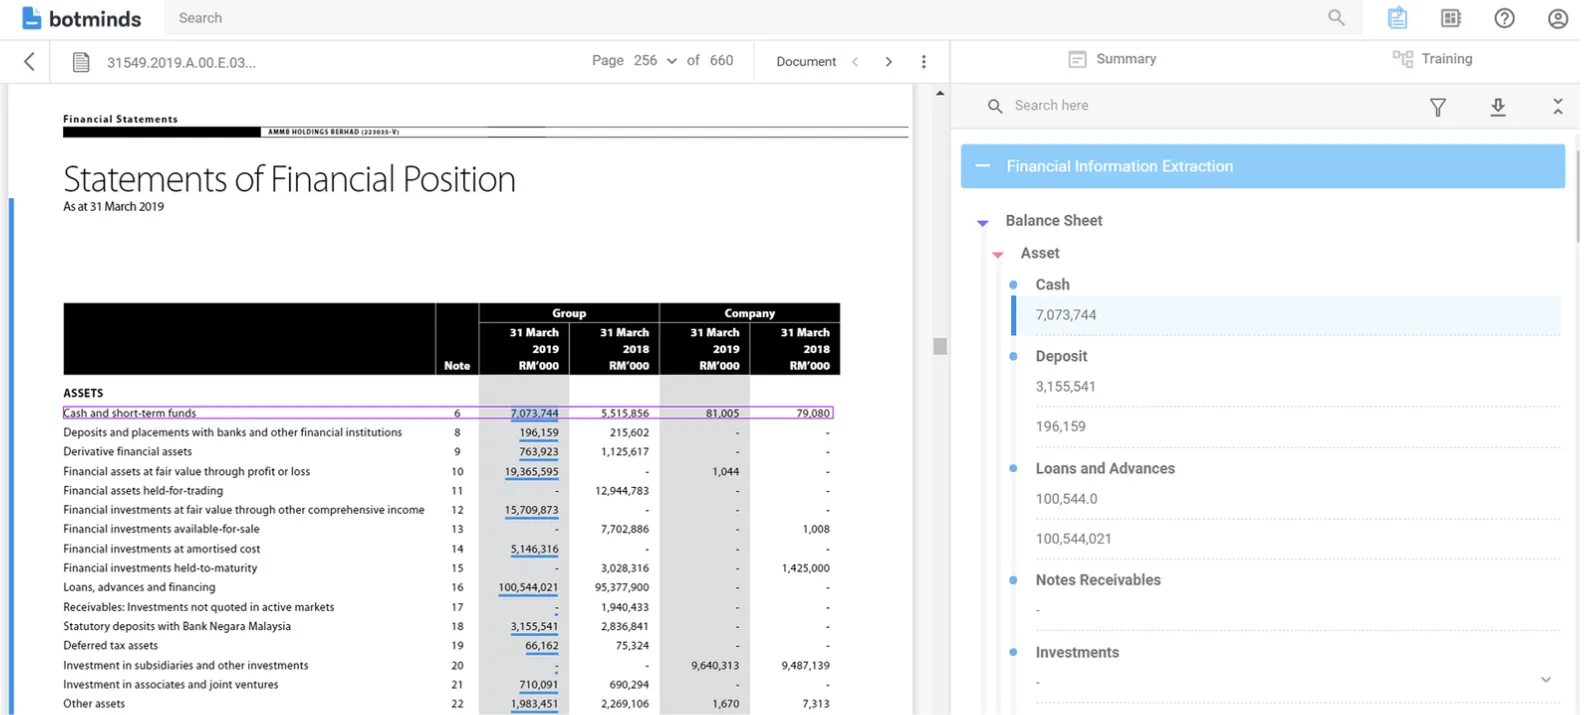
Task: Open the table grid view icon in header
Action: (x=1451, y=18)
